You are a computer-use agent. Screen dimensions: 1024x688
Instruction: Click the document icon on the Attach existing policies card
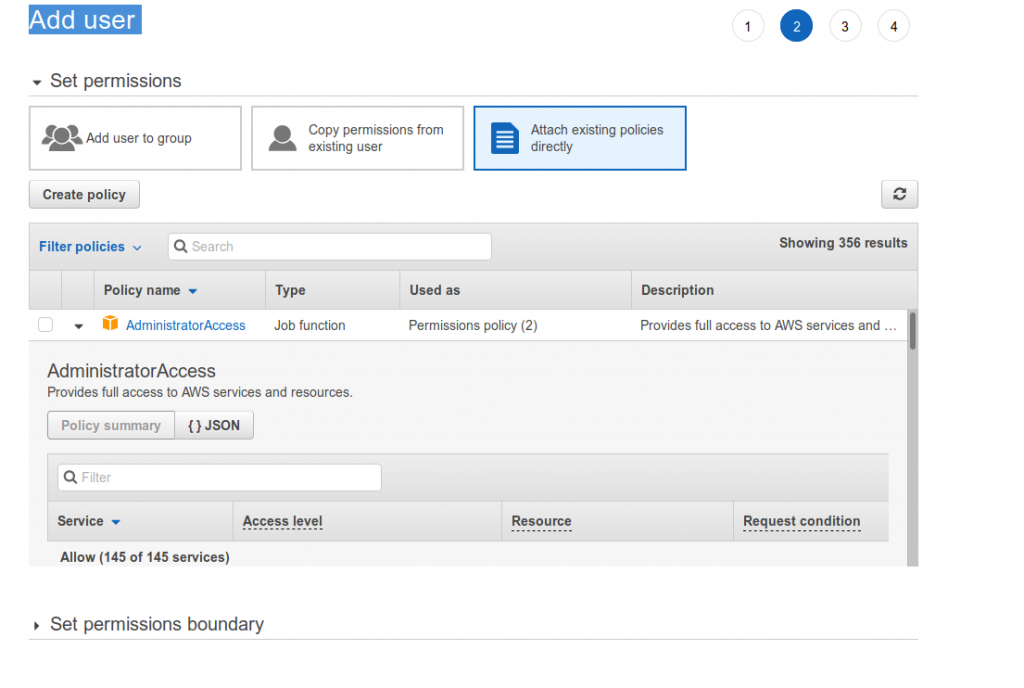[504, 138]
